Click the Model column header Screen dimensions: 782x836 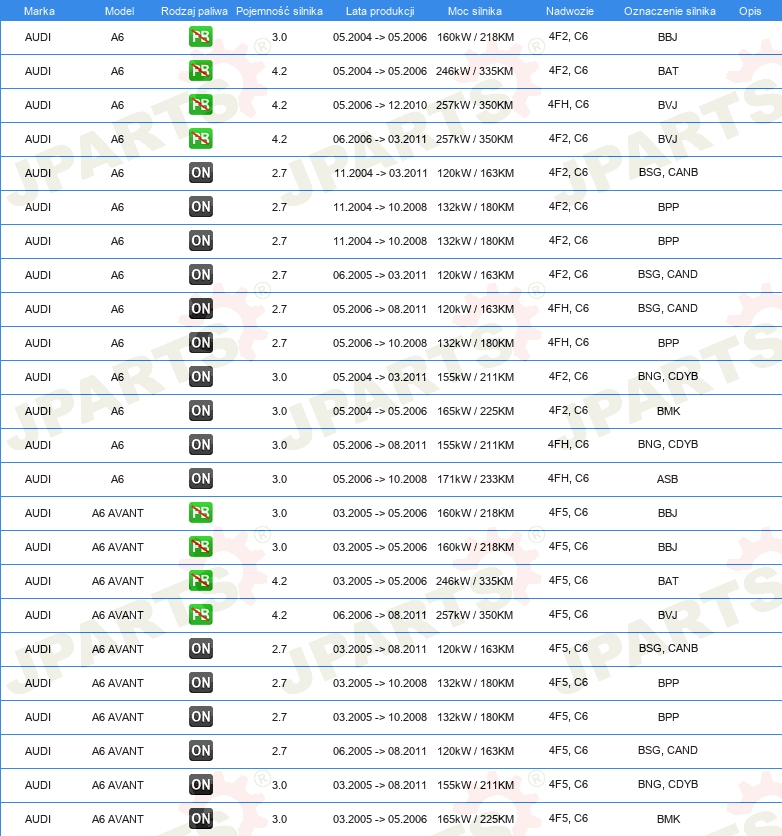(119, 11)
